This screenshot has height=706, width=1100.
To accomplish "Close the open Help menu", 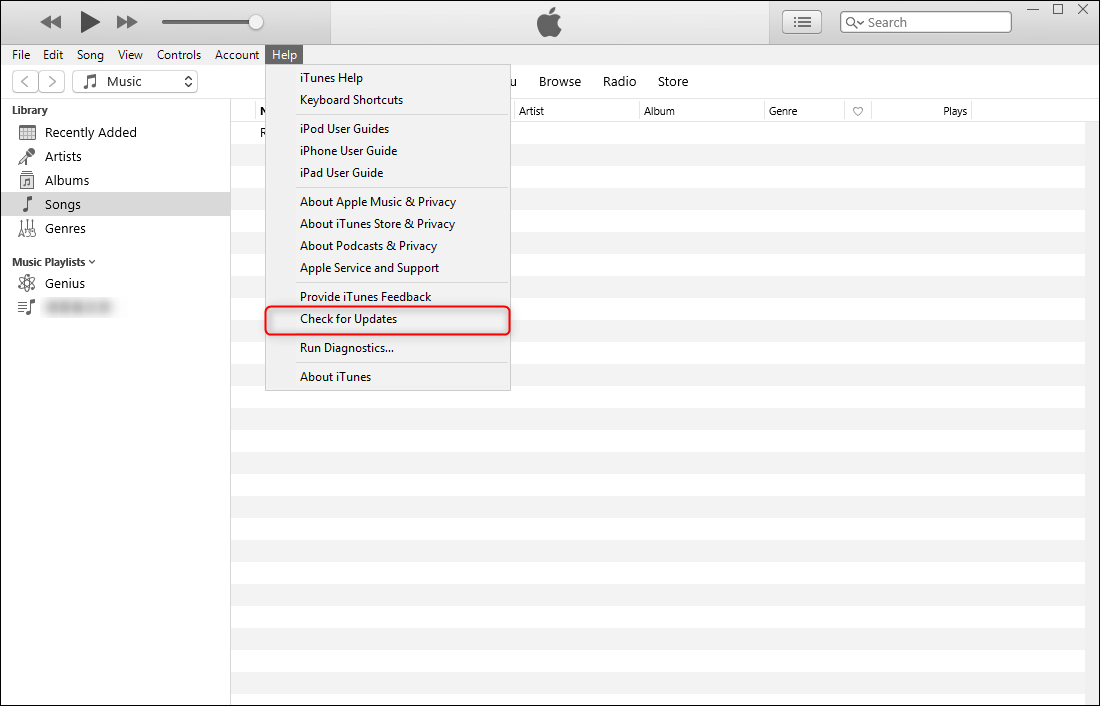I will [284, 55].
